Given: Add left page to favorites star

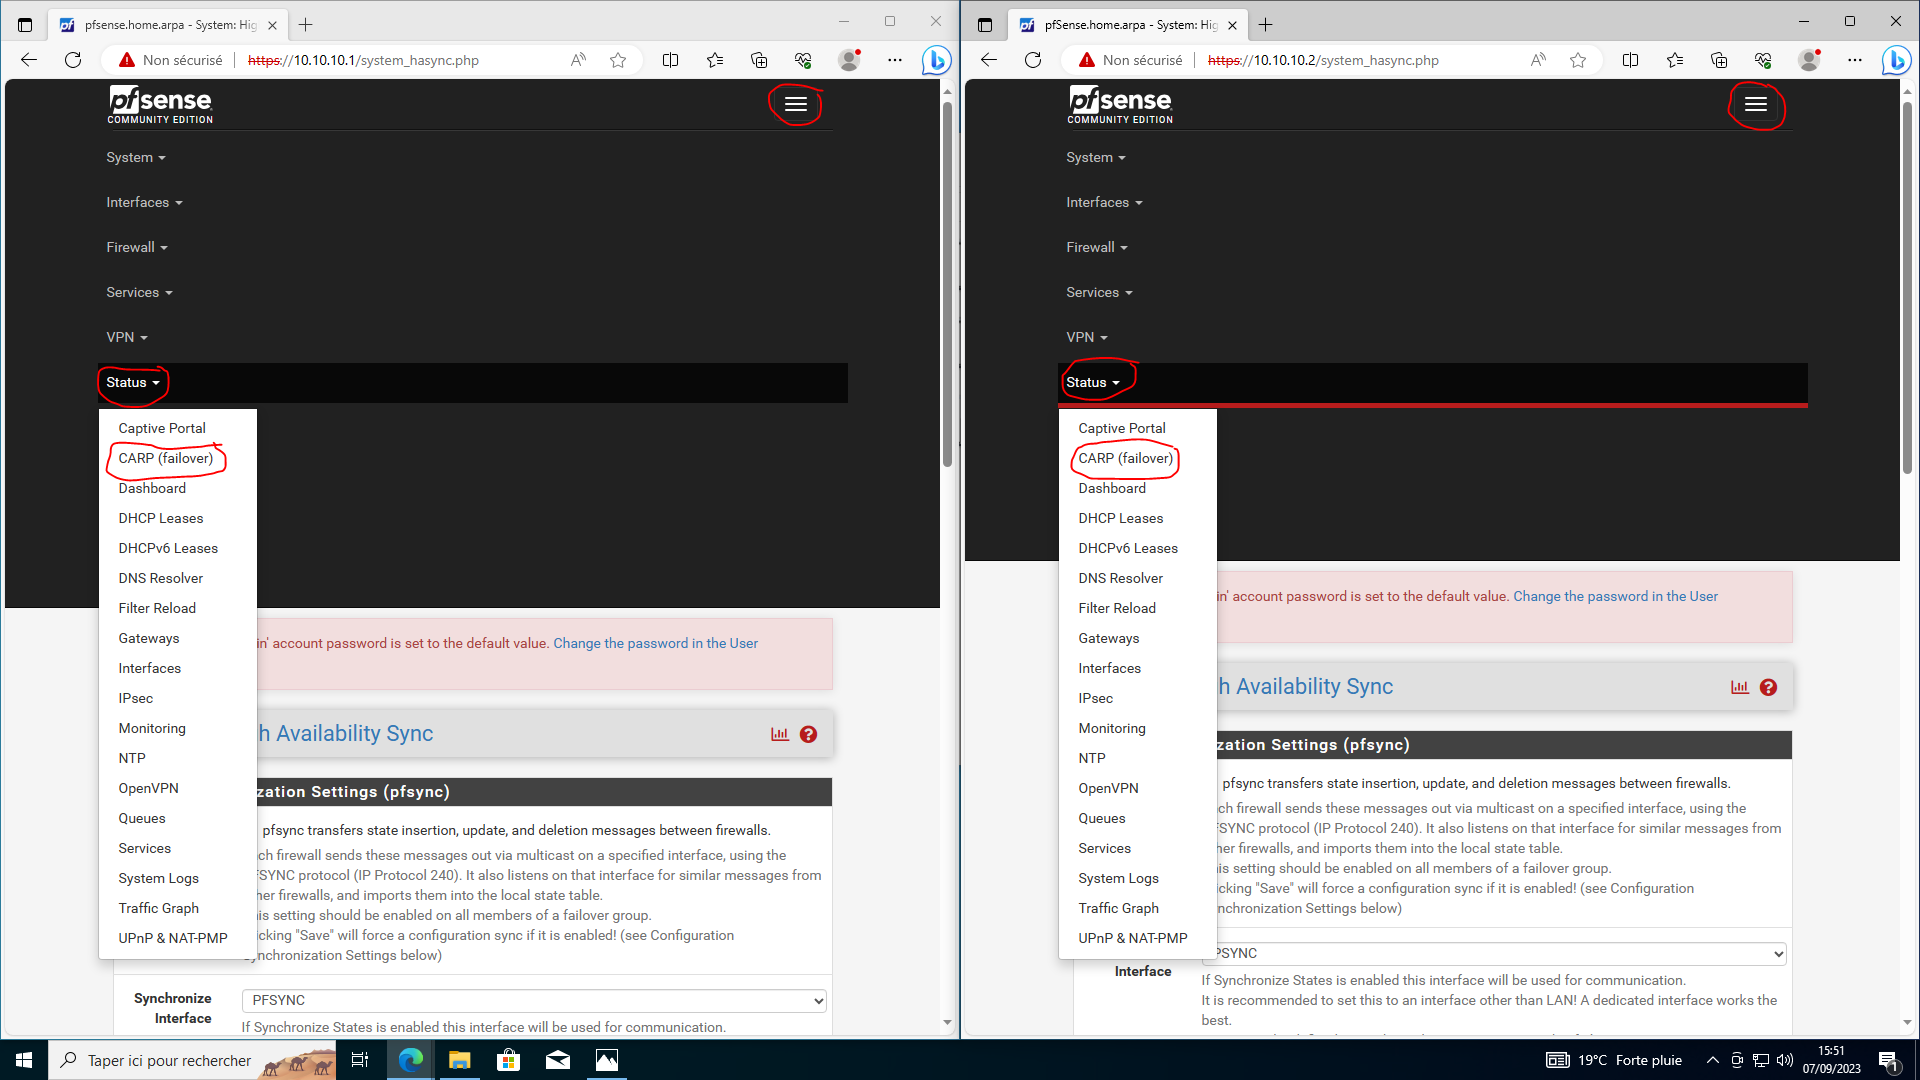Looking at the screenshot, I should tap(618, 60).
